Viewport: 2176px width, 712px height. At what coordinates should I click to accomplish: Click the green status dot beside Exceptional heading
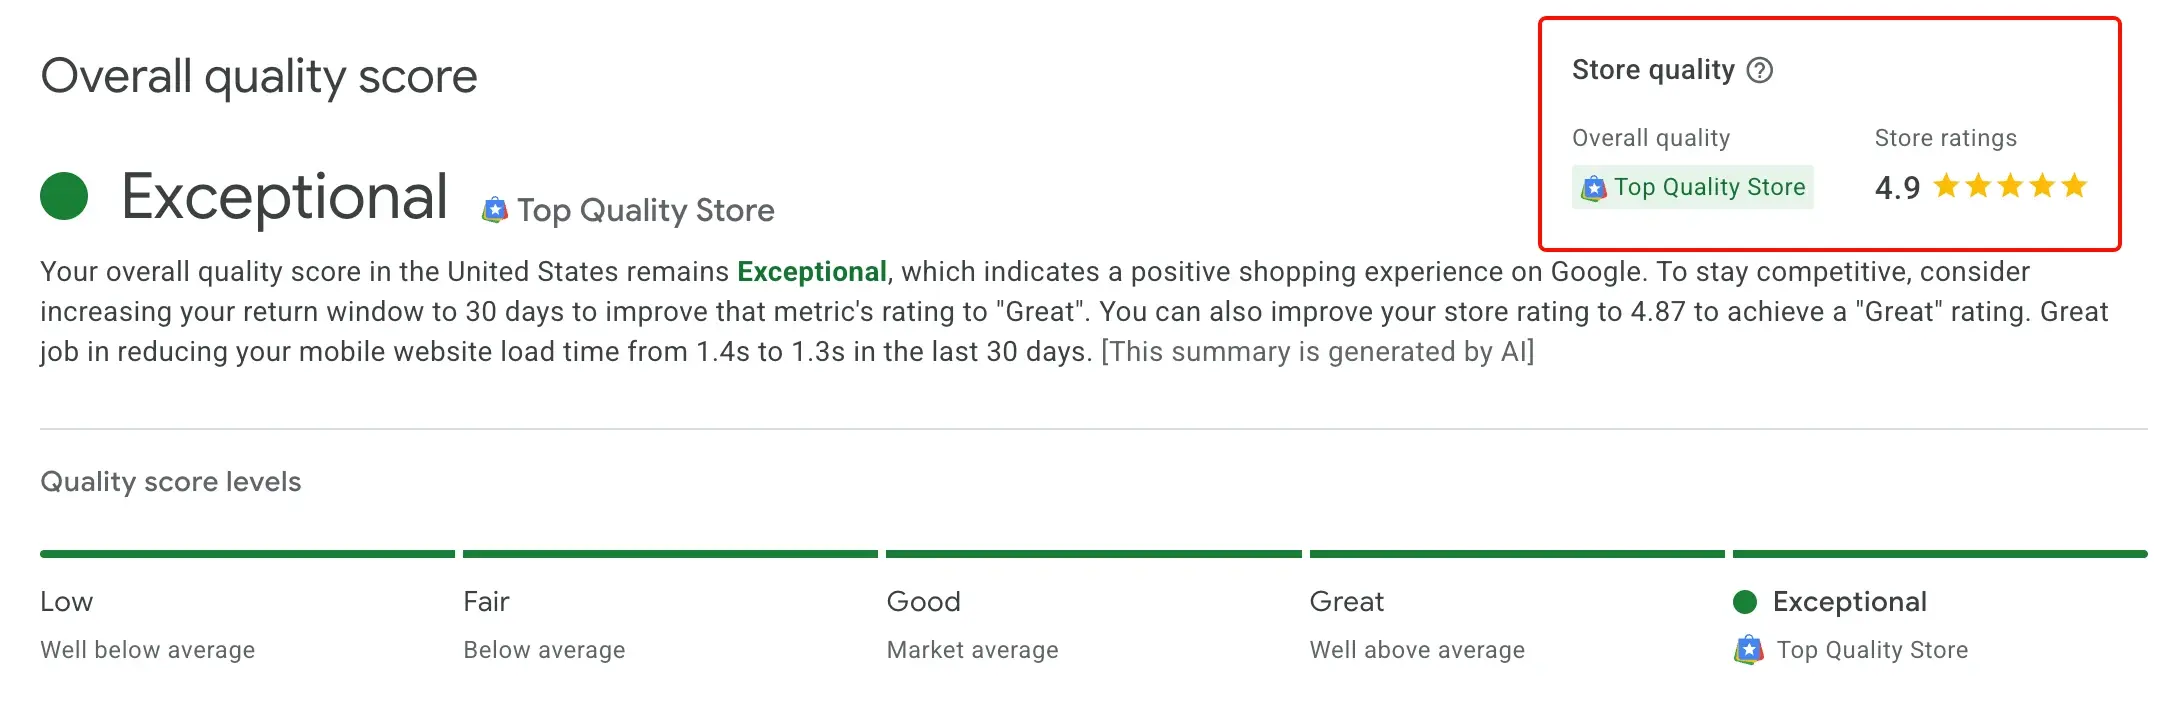tap(62, 197)
